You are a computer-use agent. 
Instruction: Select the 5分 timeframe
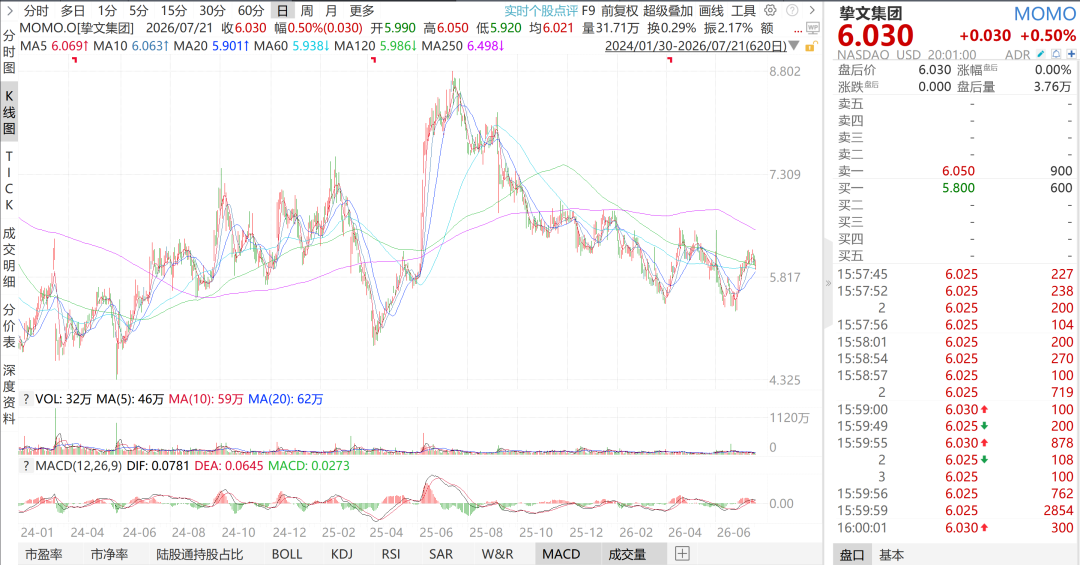coord(138,10)
